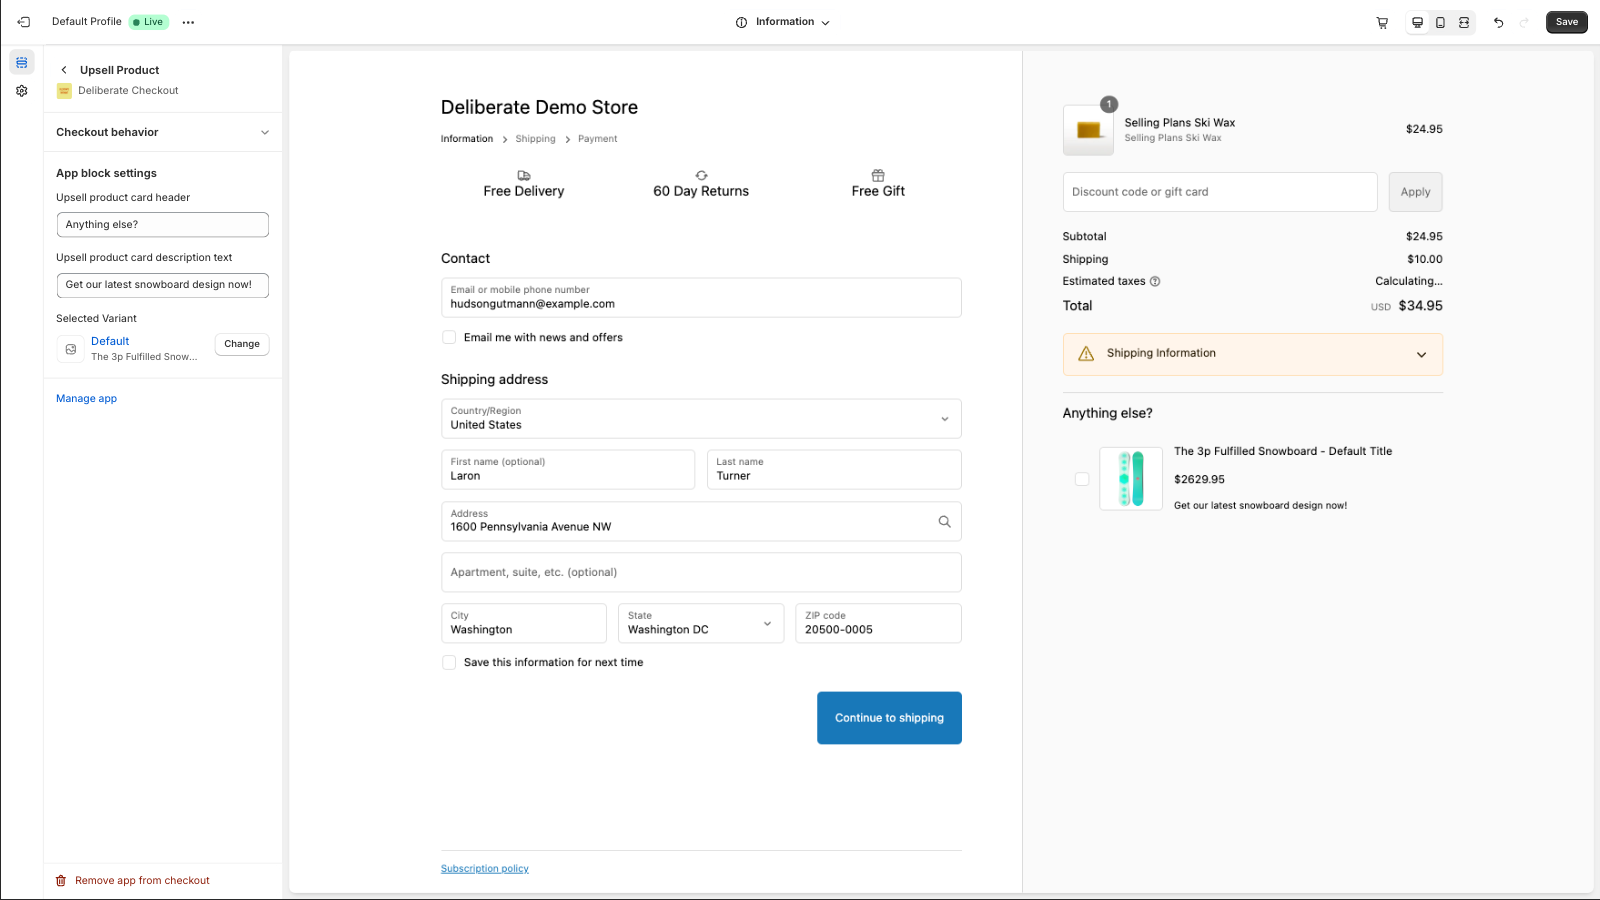Expand the Checkout behavior section
This screenshot has height=900, width=1600.
[x=163, y=132]
